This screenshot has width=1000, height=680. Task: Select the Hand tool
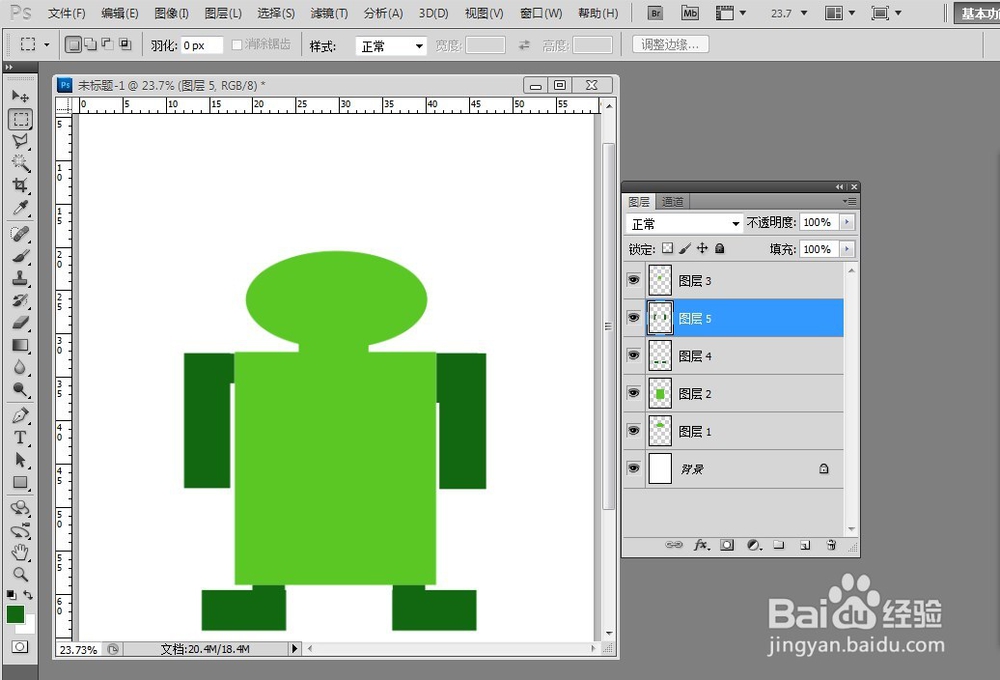(x=20, y=552)
